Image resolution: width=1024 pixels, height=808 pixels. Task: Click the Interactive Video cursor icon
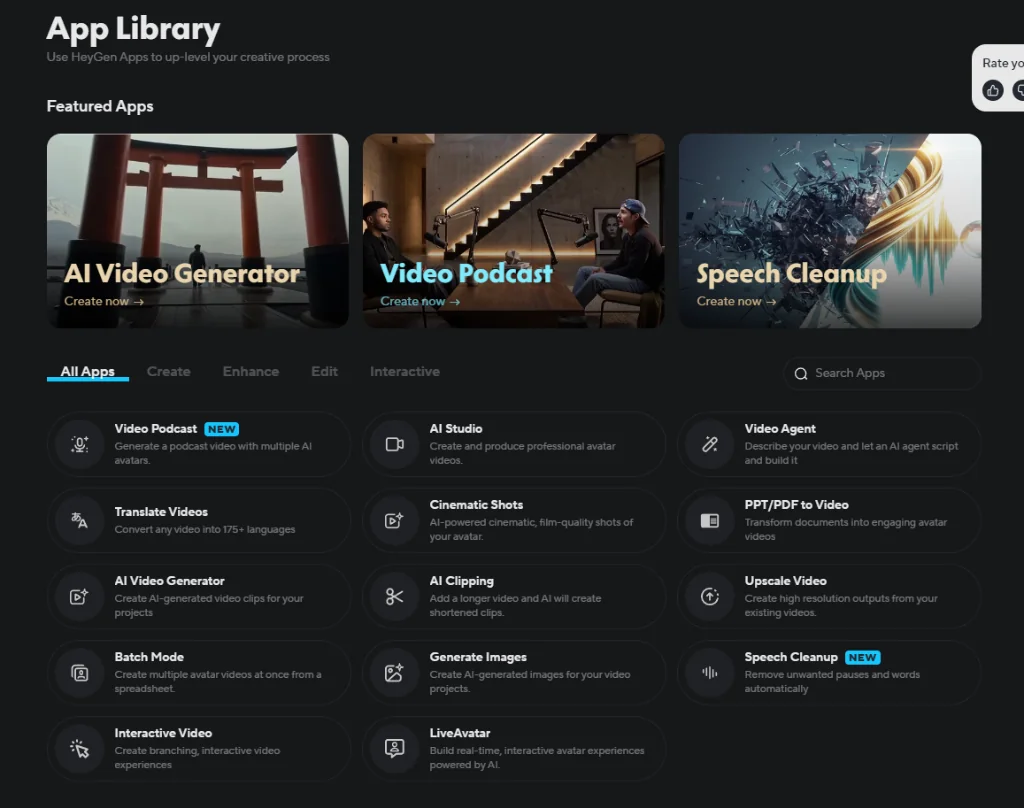coord(80,749)
